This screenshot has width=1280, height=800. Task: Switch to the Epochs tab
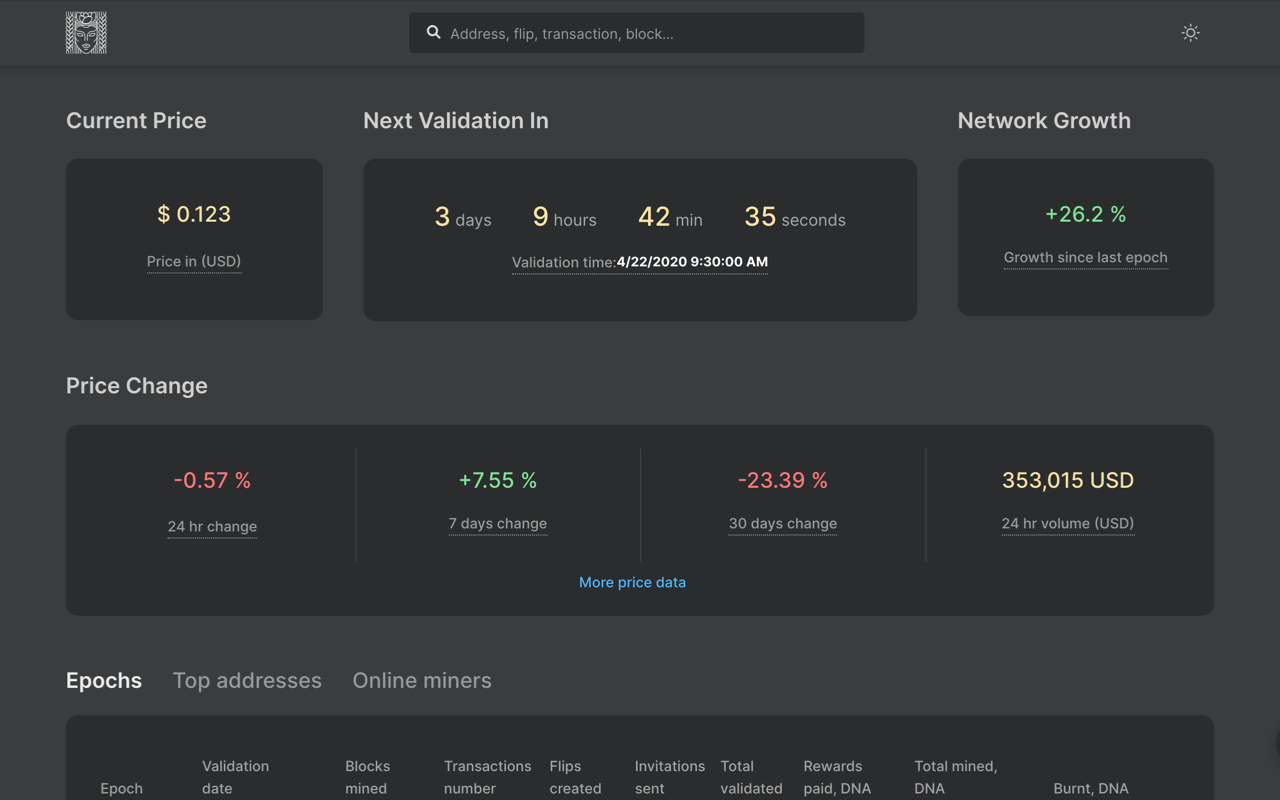(104, 680)
